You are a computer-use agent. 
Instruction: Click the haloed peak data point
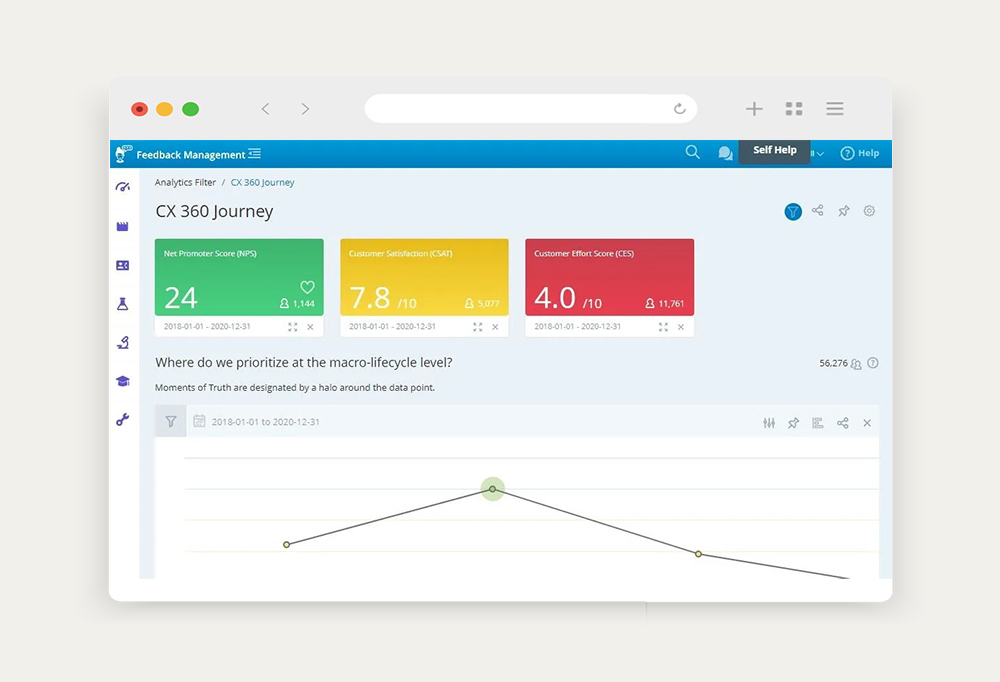click(492, 489)
